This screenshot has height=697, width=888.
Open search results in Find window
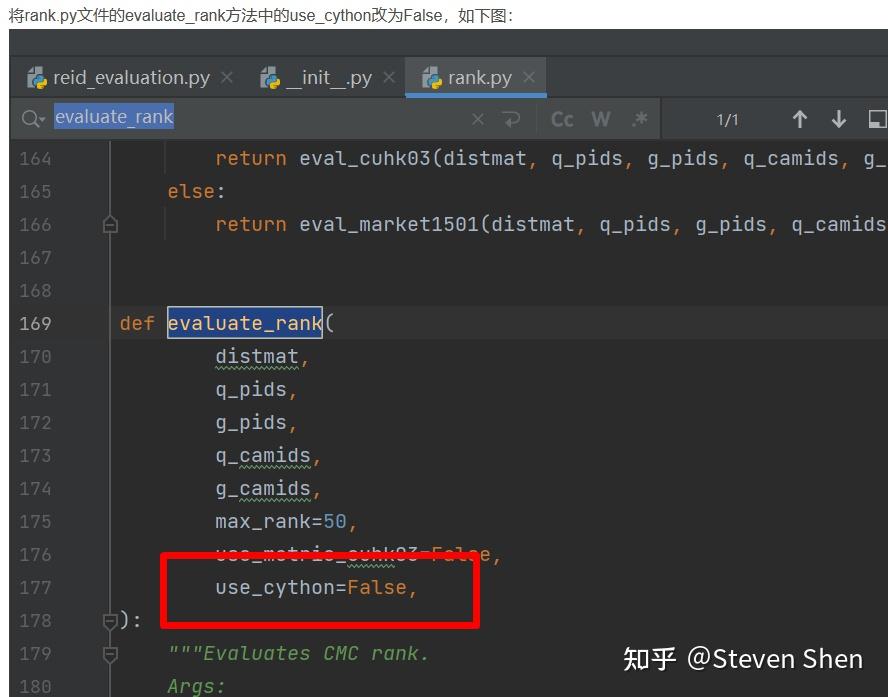click(x=877, y=118)
